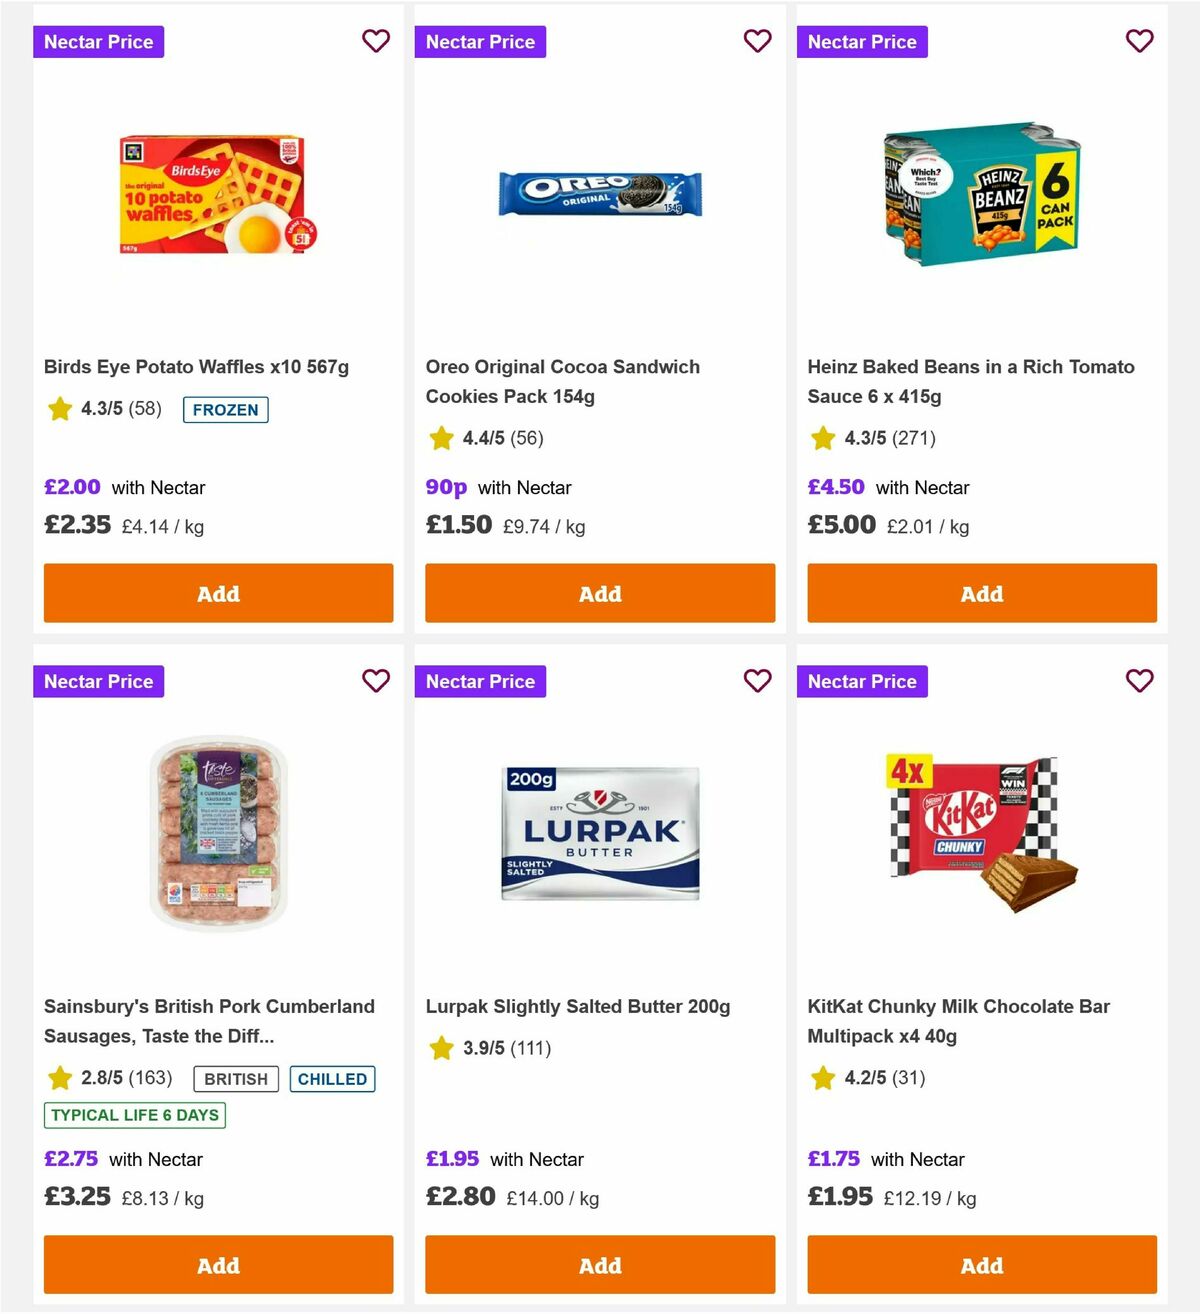Click the Cumberland Sausages product image
Viewport: 1200px width, 1314px height.
(217, 835)
